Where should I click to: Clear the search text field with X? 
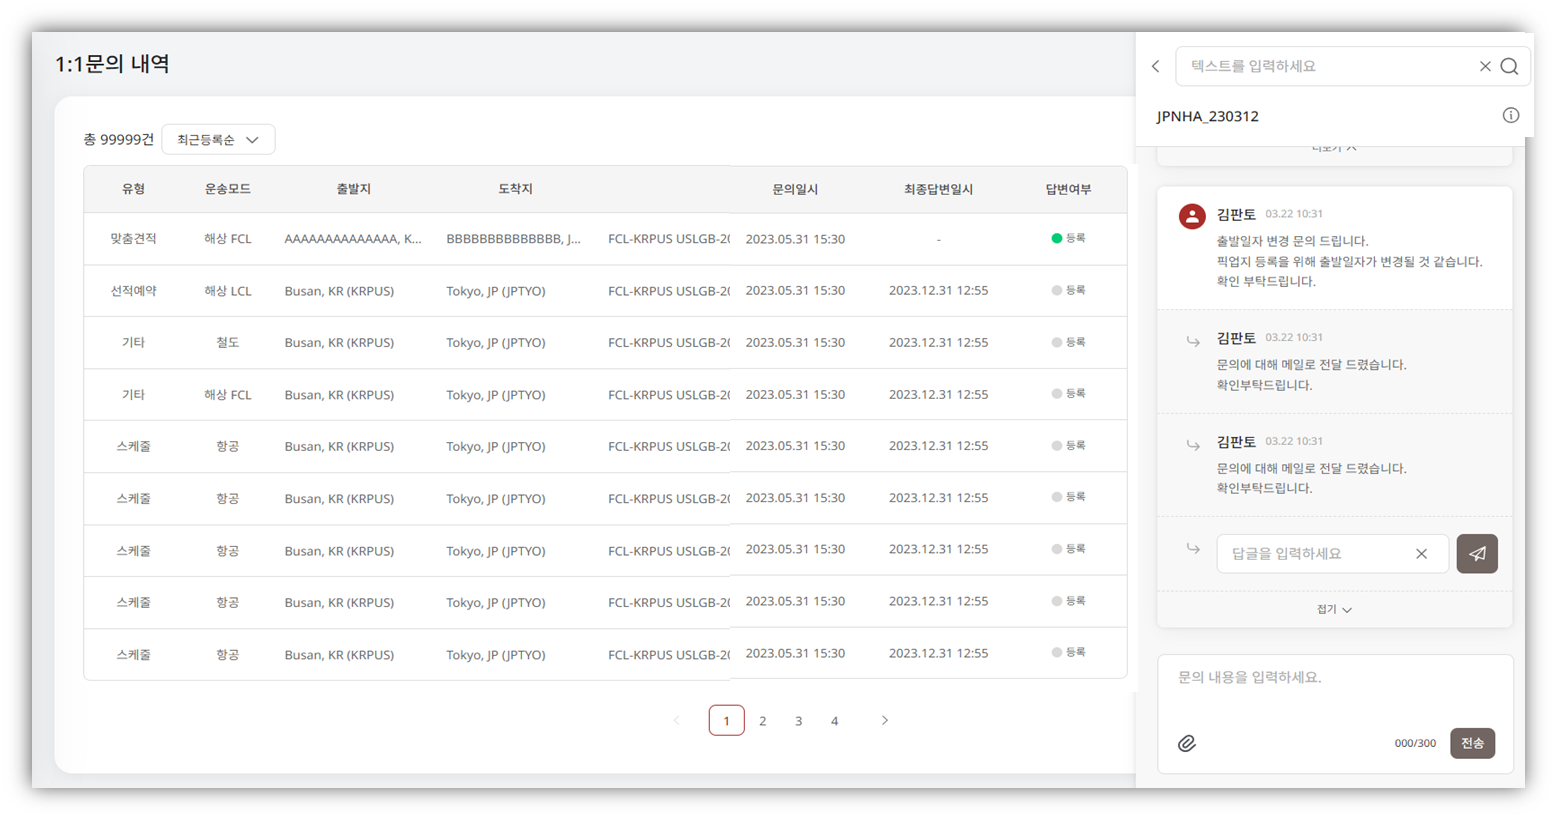click(x=1485, y=66)
